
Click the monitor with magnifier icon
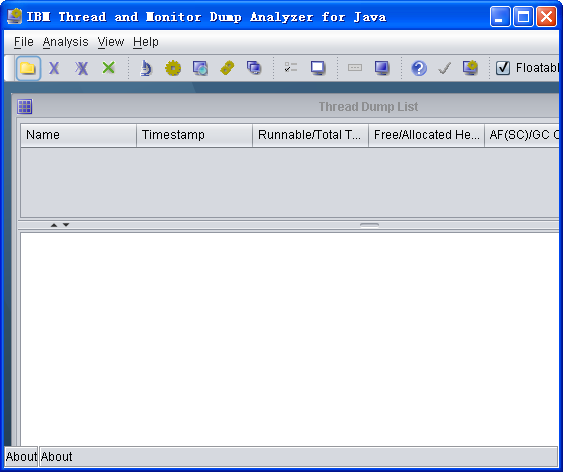coord(200,68)
